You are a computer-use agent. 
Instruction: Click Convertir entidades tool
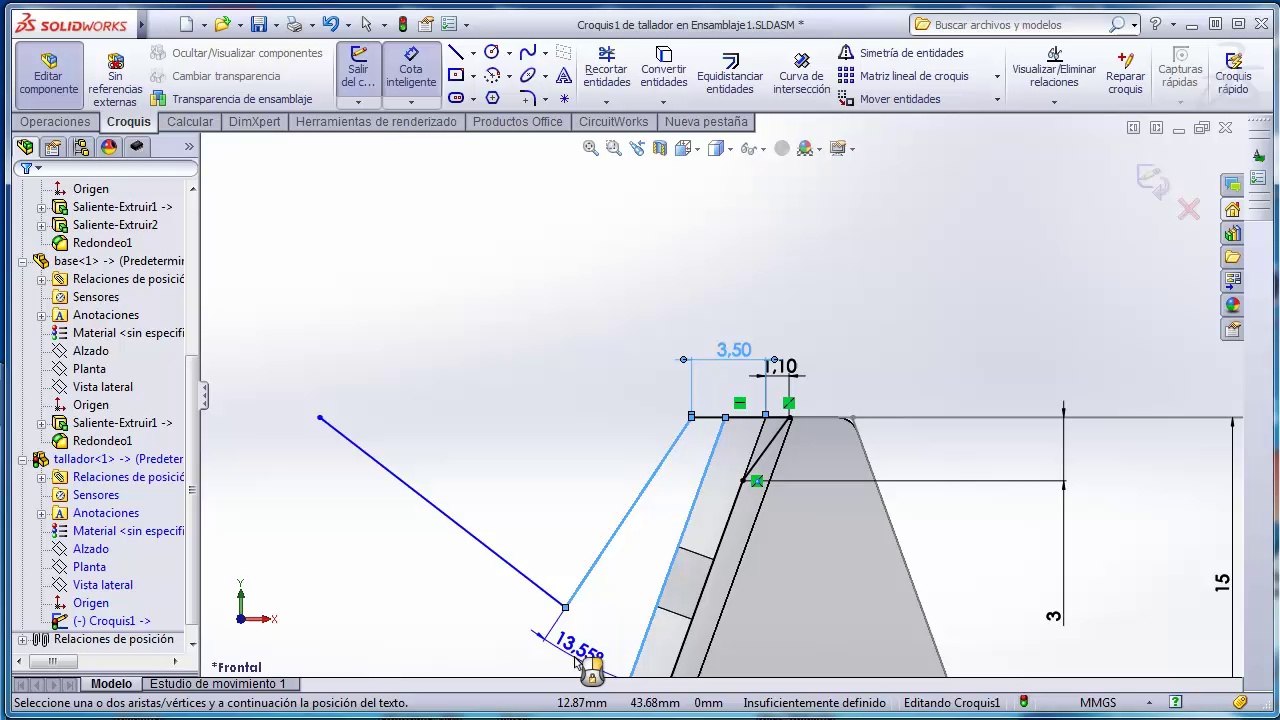(664, 67)
